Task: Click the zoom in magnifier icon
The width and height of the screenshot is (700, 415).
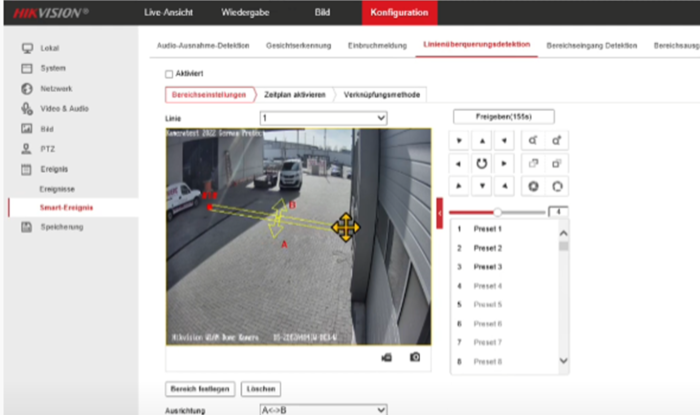Action: coord(557,141)
